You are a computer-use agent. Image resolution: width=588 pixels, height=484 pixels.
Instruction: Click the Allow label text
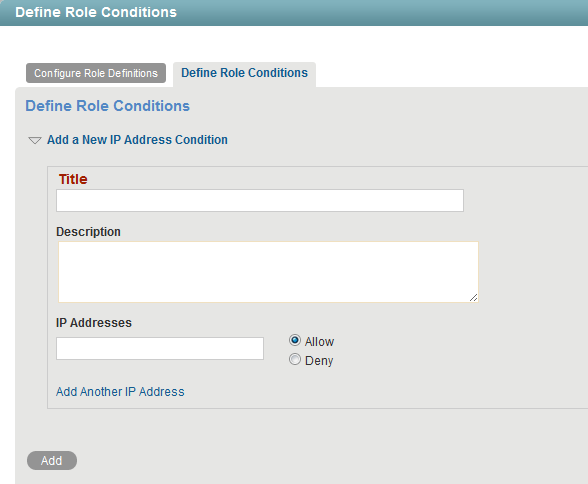[319, 342]
